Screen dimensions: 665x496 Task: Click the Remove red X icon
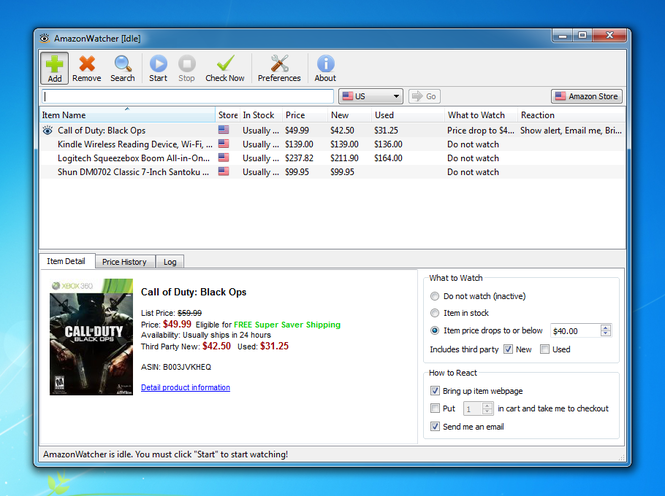click(x=87, y=64)
